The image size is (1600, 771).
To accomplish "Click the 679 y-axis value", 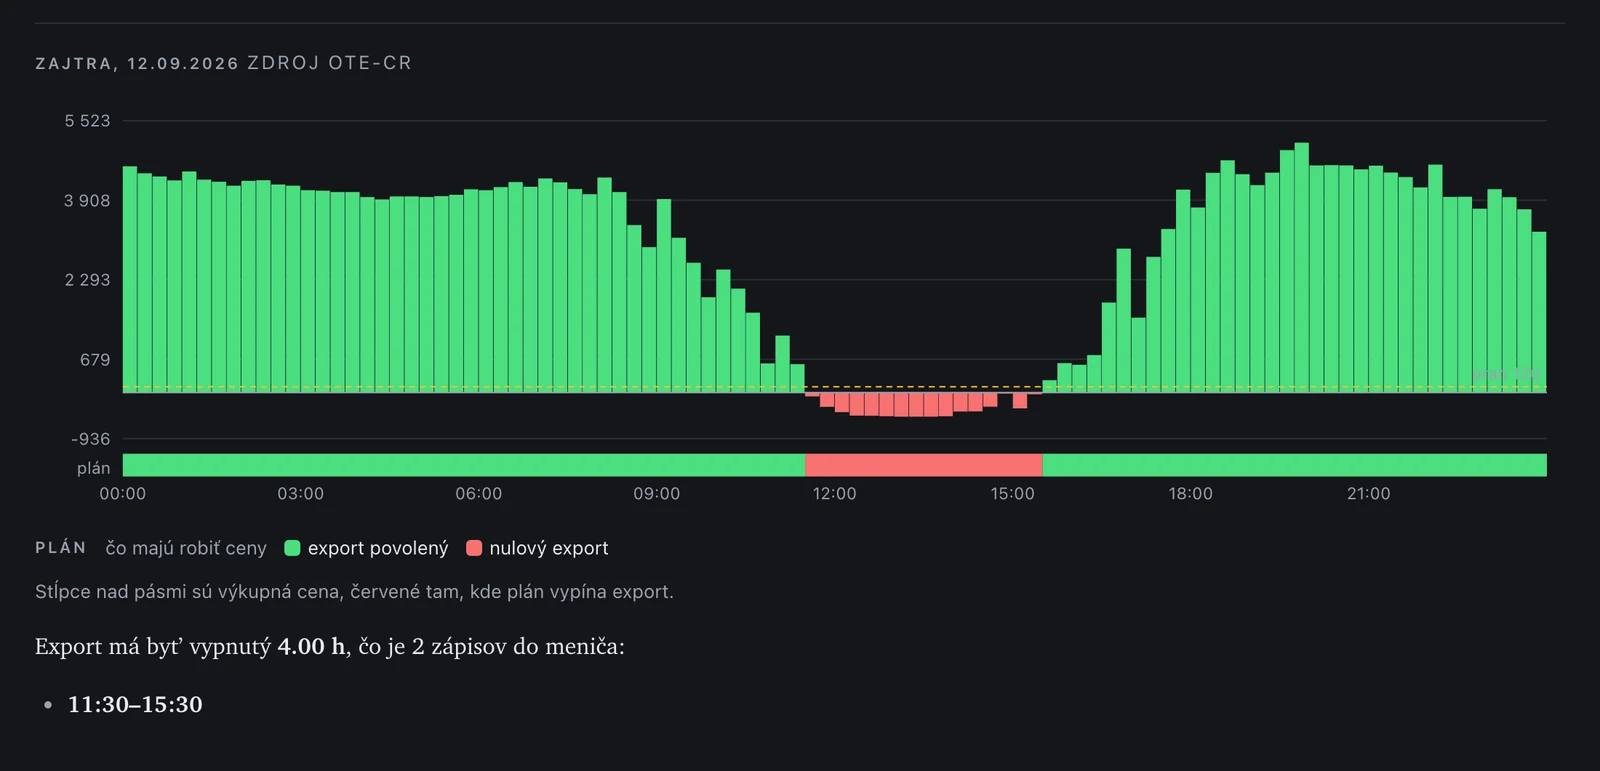I will point(95,360).
